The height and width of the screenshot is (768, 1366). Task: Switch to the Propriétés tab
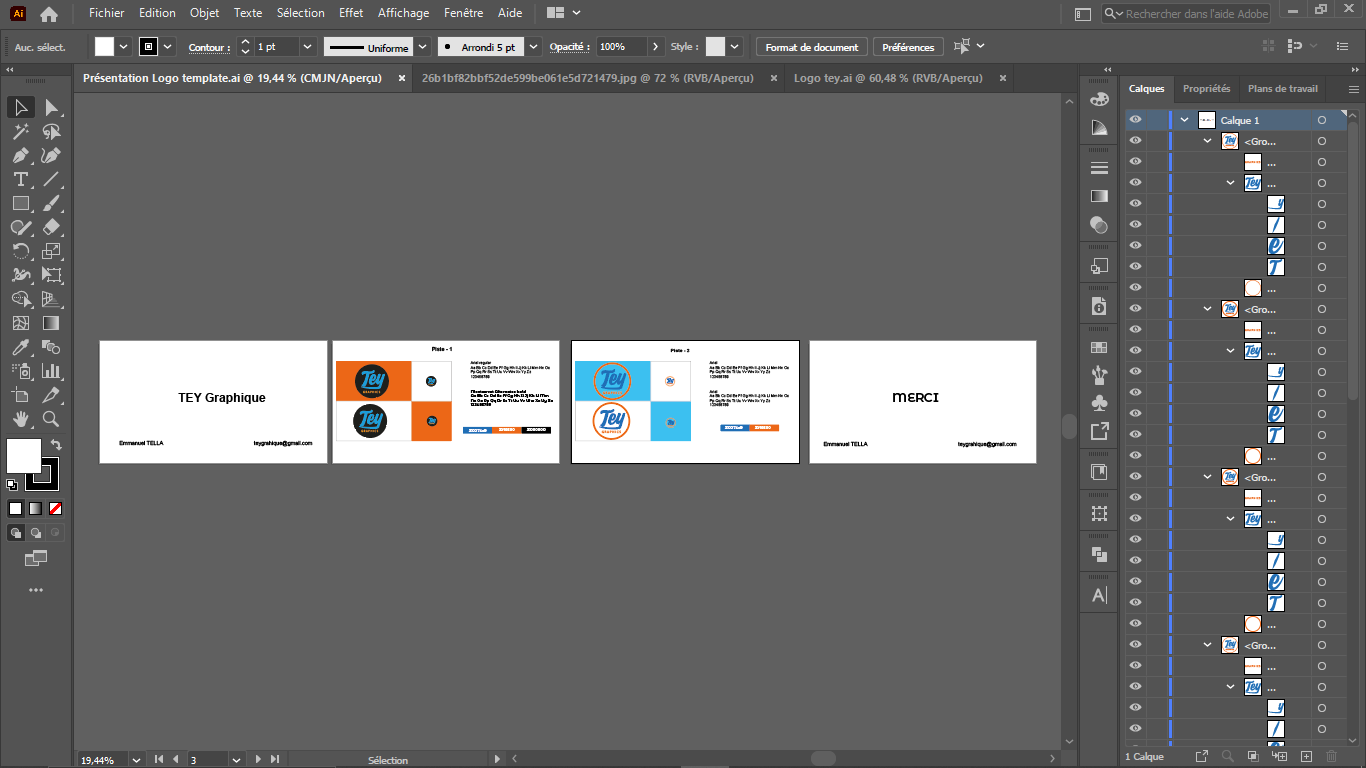[x=1206, y=89]
